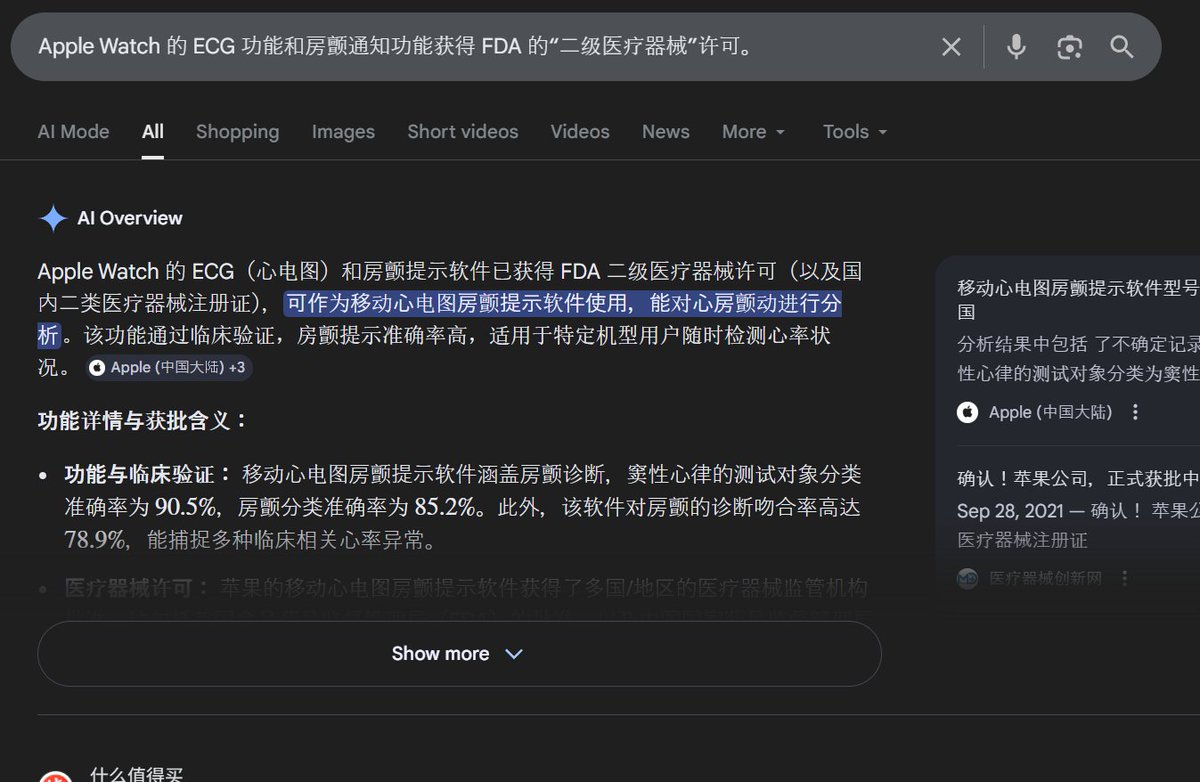Click the AI Overview heading text
Viewport: 1200px width, 782px height.
(x=130, y=218)
